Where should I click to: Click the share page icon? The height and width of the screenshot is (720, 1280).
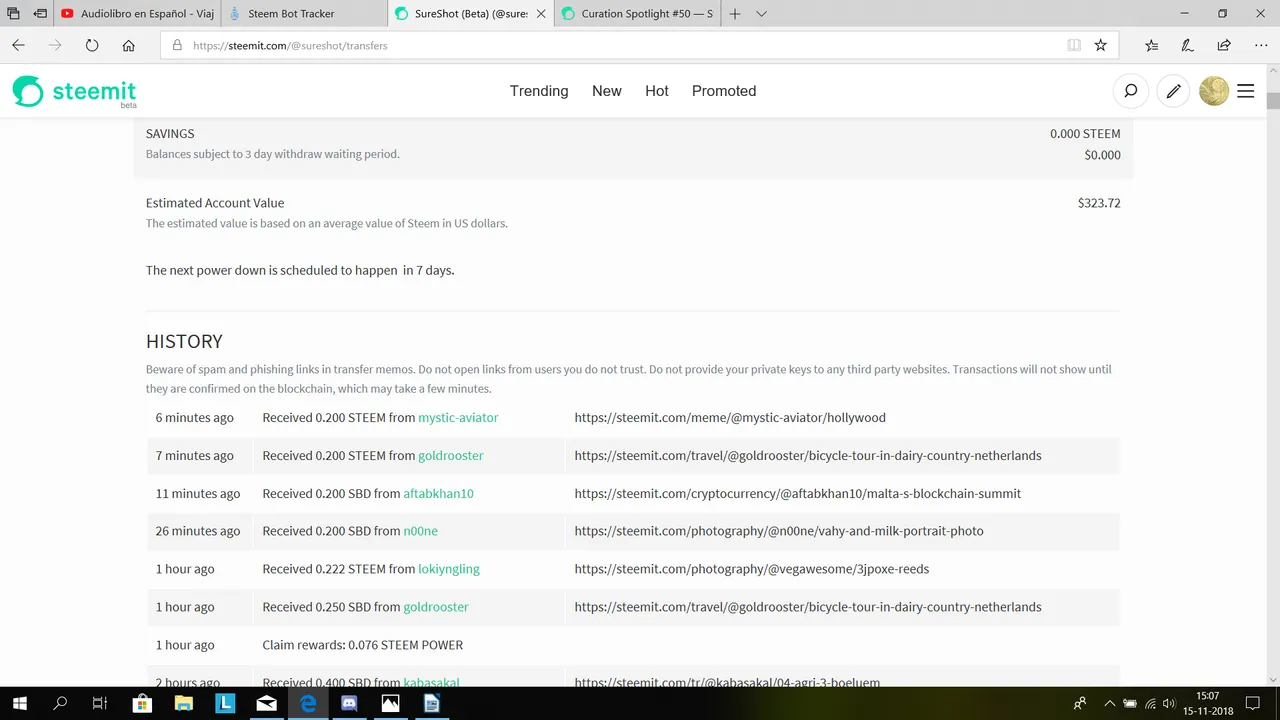click(x=1224, y=45)
